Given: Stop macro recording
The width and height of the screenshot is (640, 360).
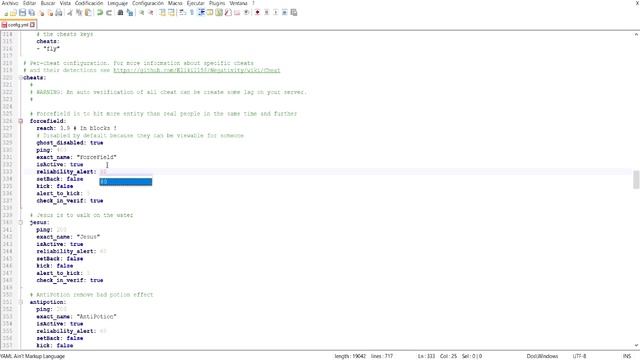Looking at the screenshot, I should tap(267, 13).
